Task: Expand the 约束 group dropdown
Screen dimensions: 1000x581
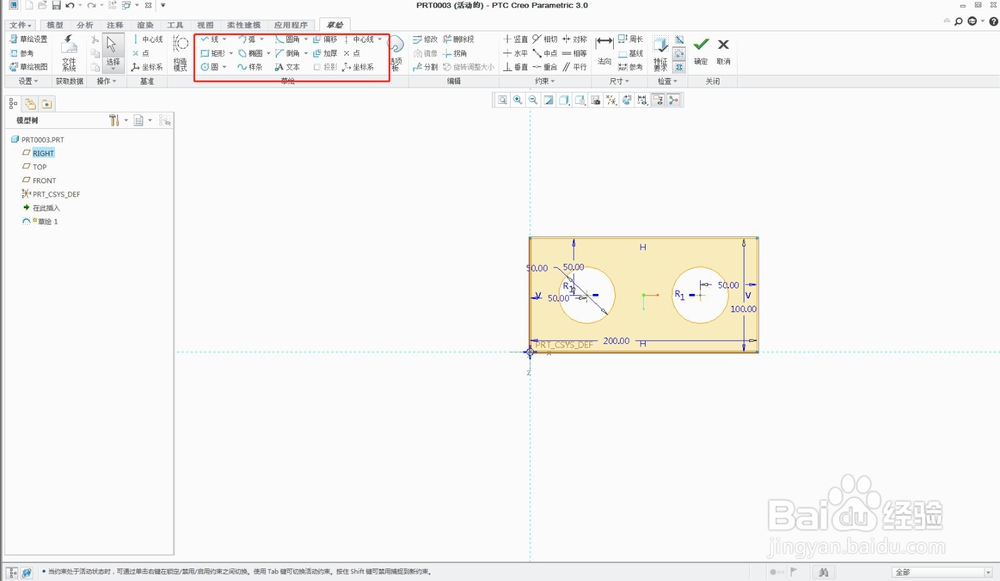Action: point(546,81)
